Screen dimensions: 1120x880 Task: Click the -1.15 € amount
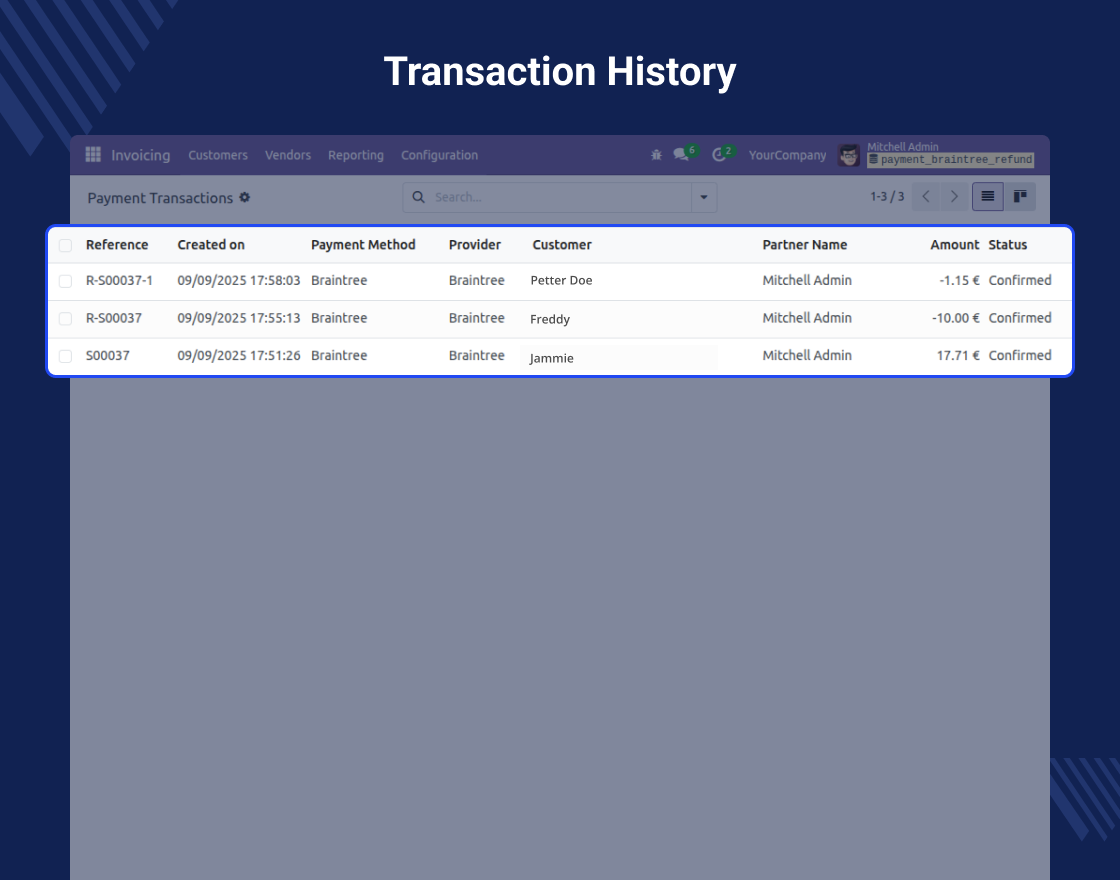click(x=959, y=281)
